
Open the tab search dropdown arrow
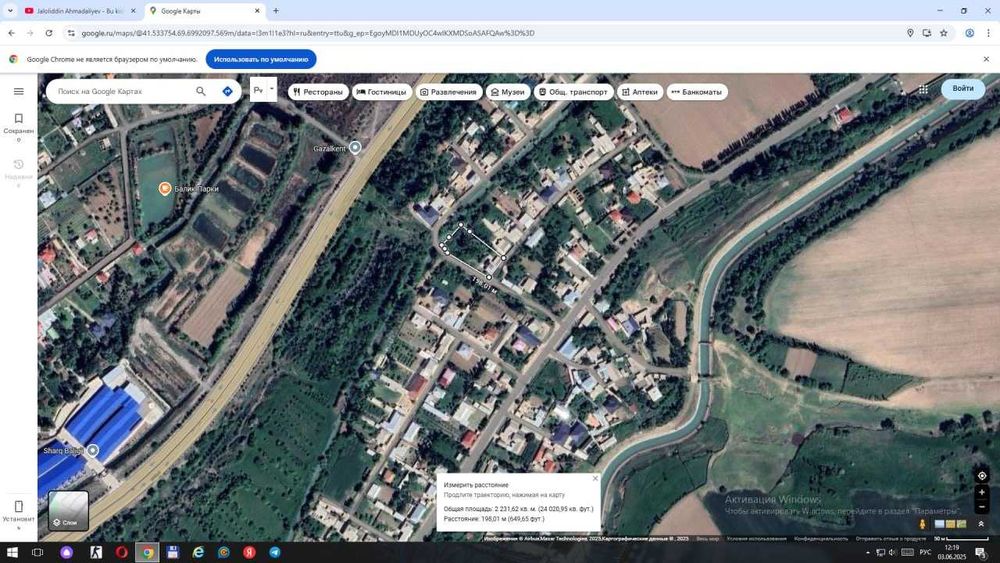pyautogui.click(x=10, y=11)
